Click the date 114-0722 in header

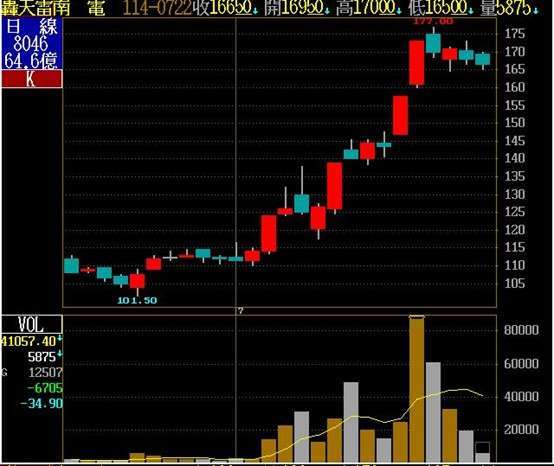point(158,8)
